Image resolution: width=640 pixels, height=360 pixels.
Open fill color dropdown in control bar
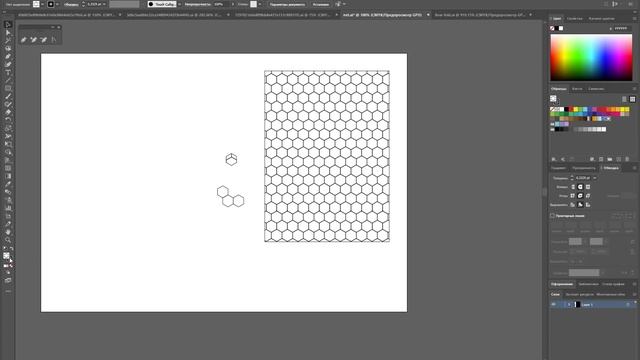click(42, 4)
